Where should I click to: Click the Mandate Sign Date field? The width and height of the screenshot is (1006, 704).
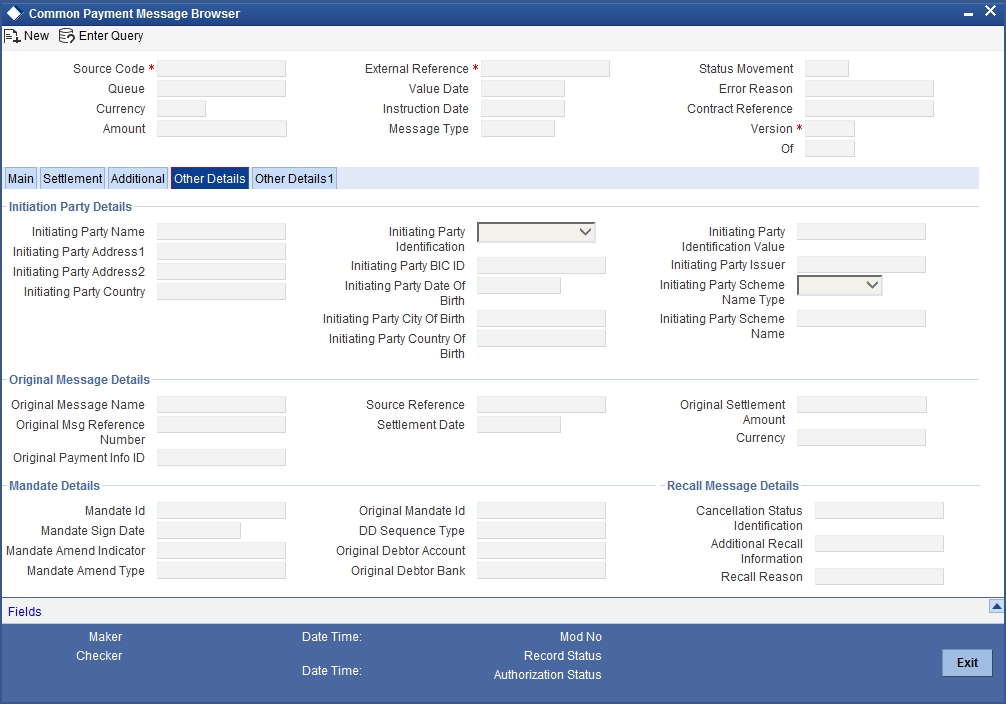click(x=199, y=531)
